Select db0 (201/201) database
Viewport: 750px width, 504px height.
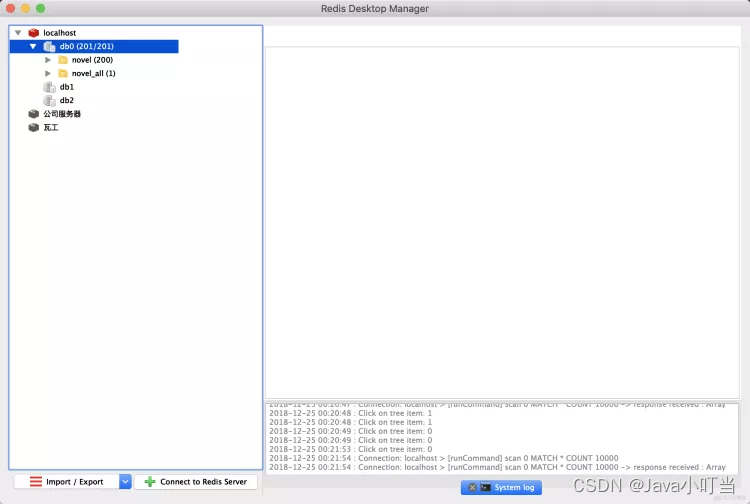pyautogui.click(x=87, y=46)
